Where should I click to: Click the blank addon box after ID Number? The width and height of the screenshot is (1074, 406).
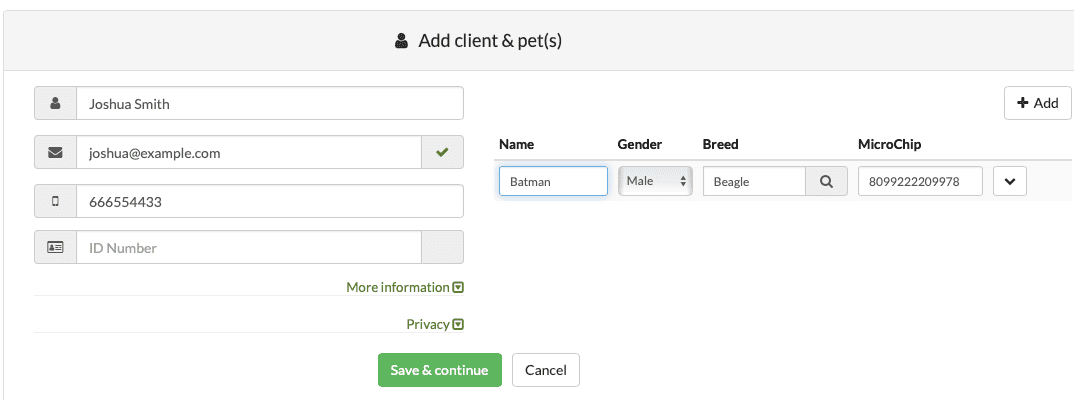[x=442, y=247]
